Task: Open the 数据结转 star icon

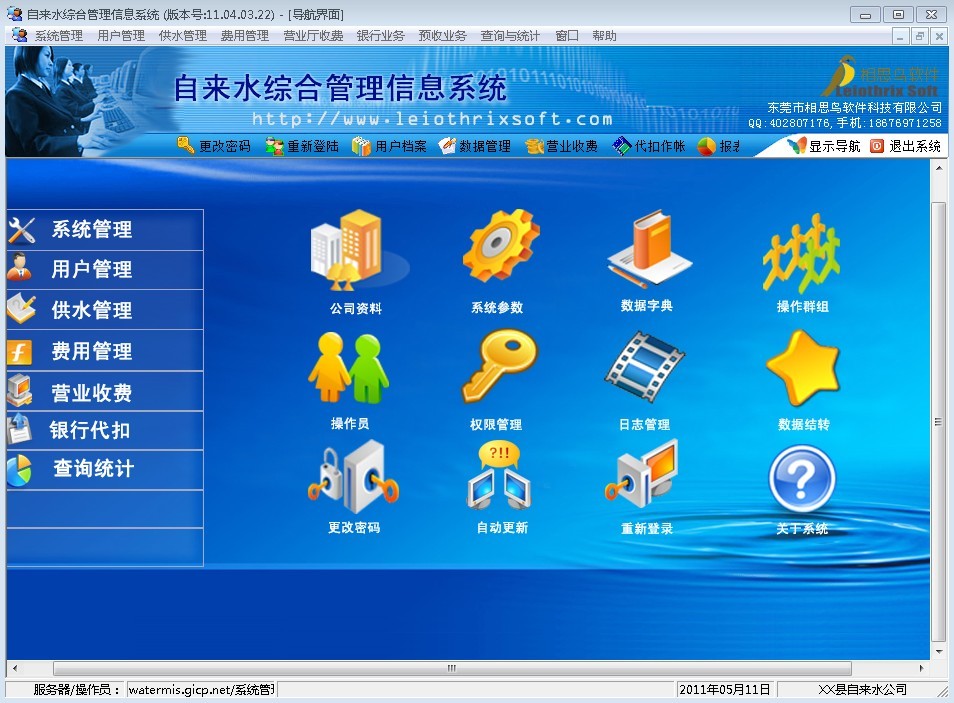Action: (x=803, y=368)
